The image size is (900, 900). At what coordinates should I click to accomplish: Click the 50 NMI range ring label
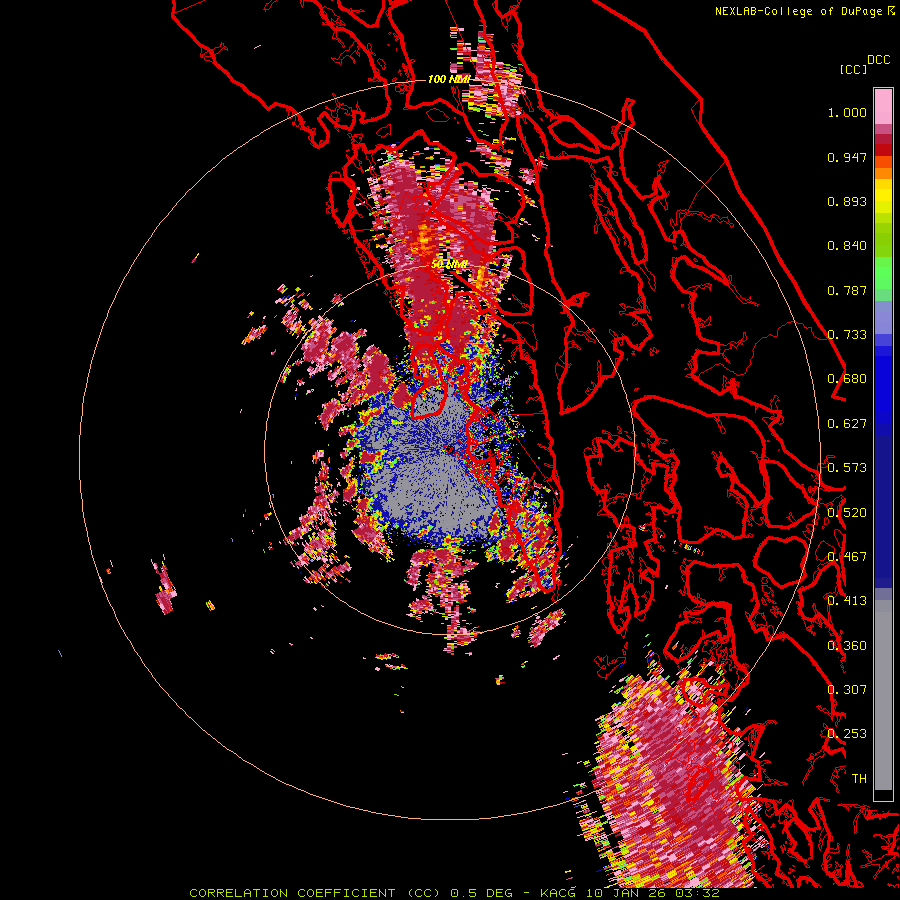tap(449, 265)
